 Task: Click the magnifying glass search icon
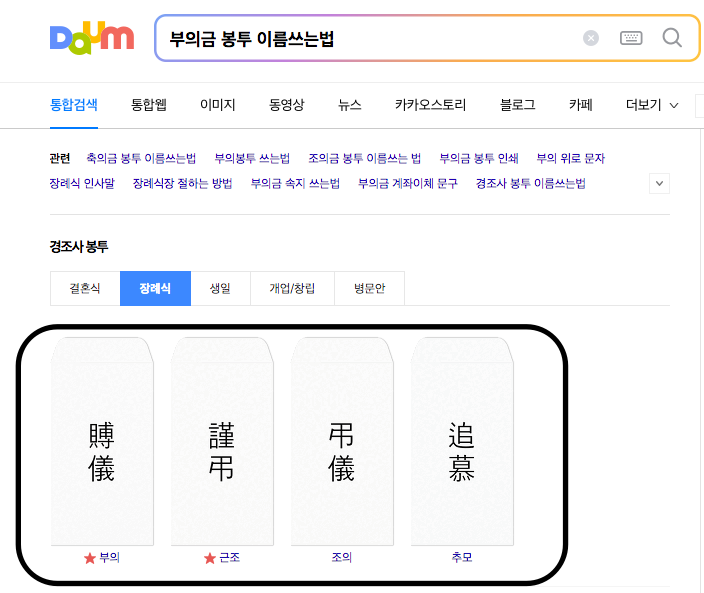pos(672,38)
